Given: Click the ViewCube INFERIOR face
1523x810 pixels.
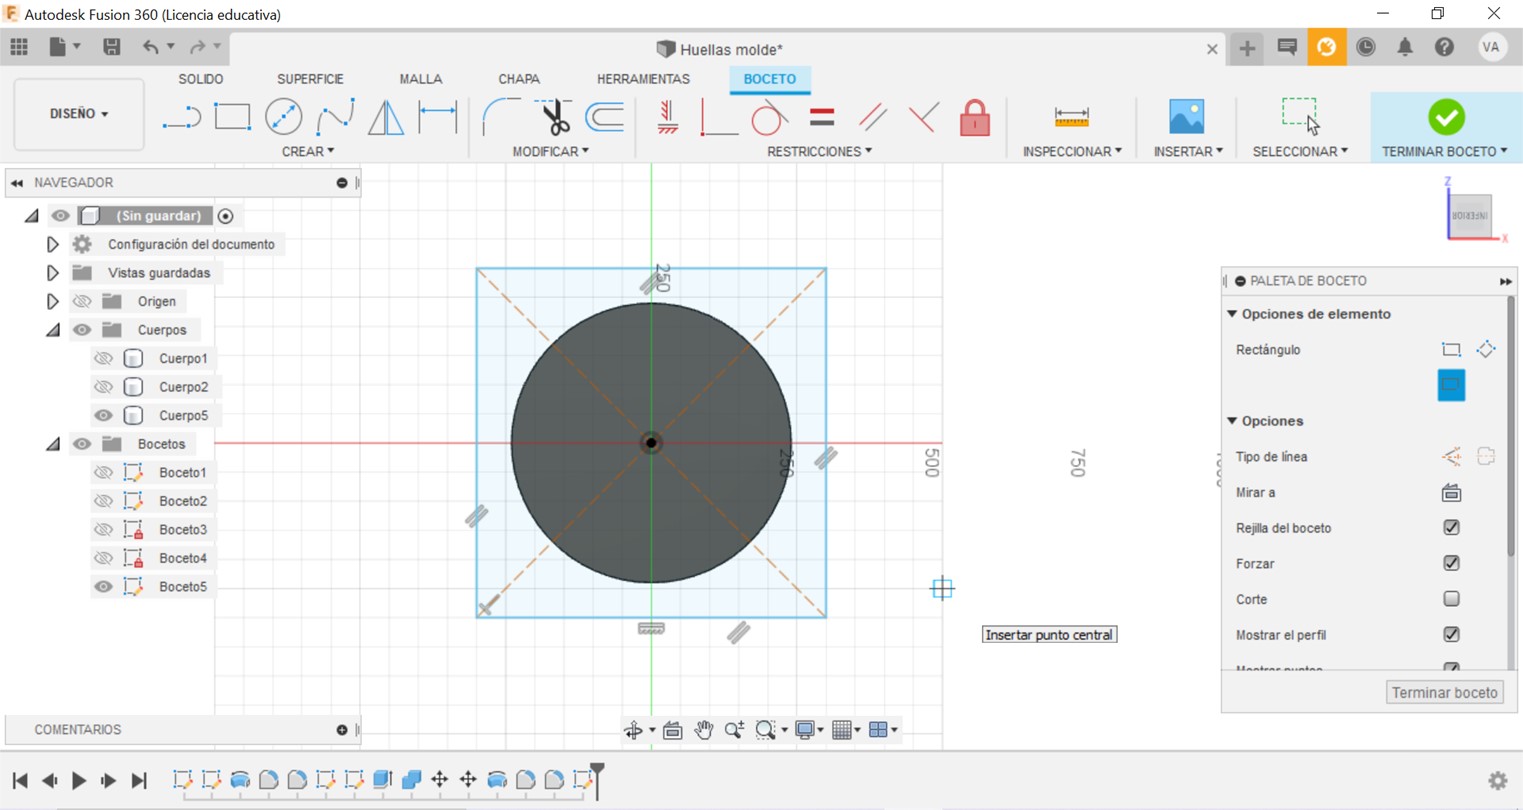Looking at the screenshot, I should tap(1470, 215).
